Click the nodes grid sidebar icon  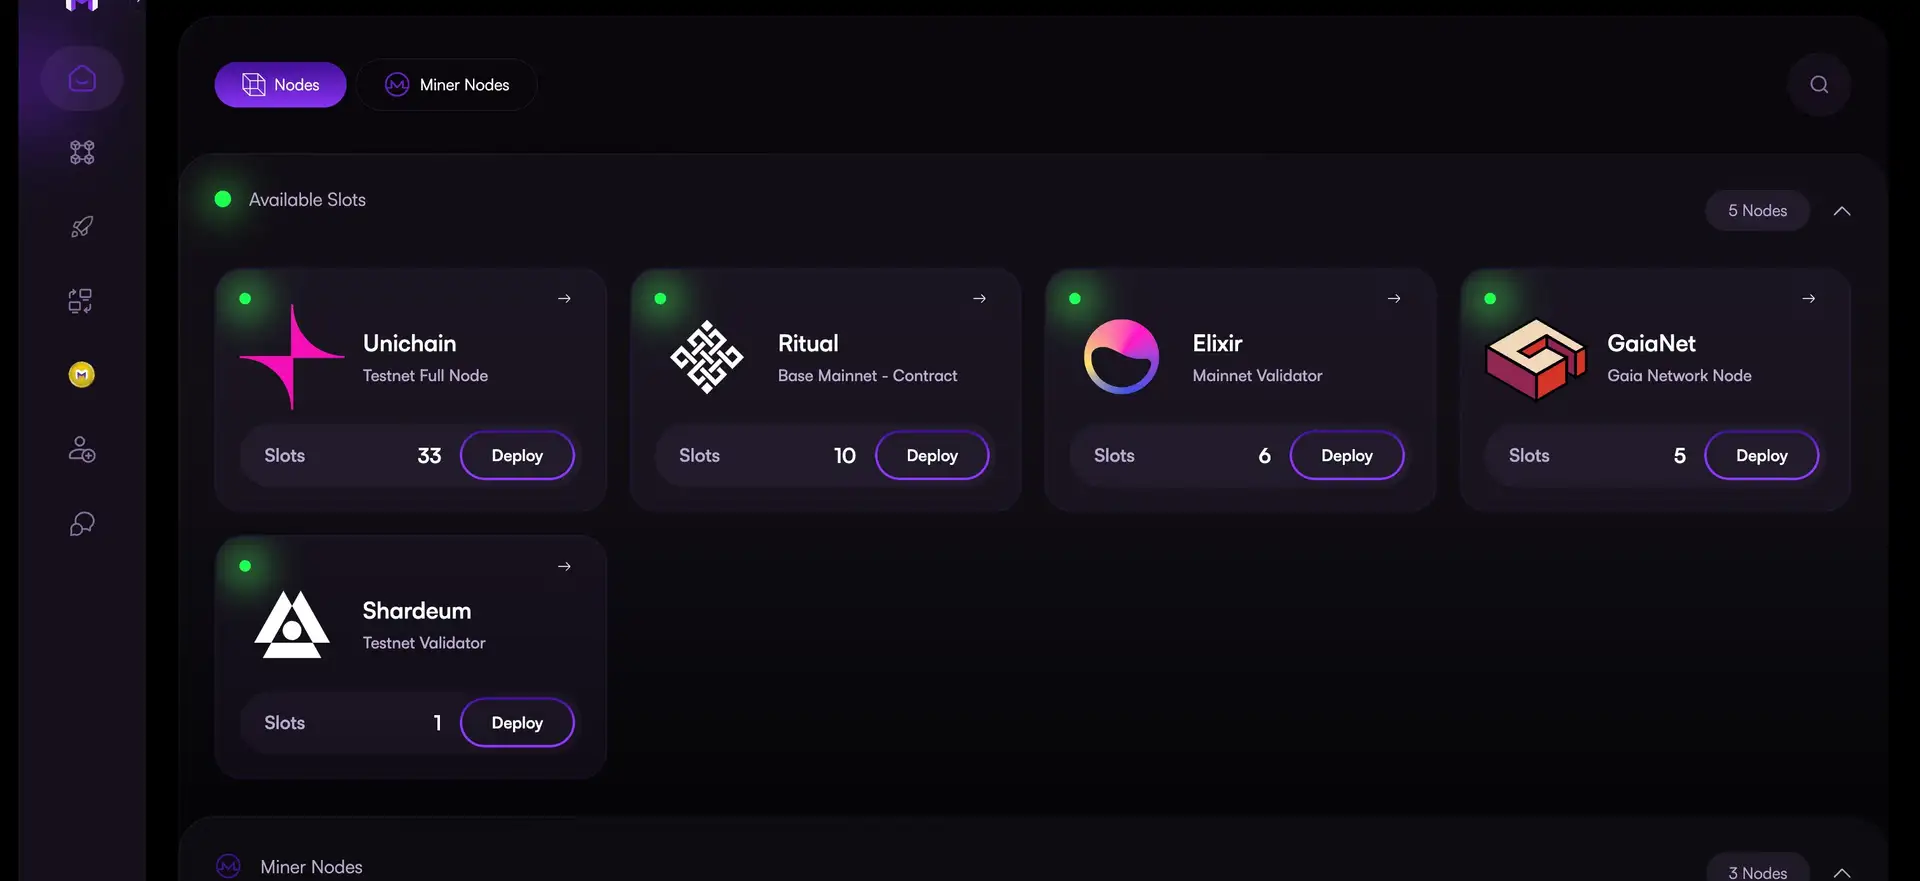tap(82, 152)
